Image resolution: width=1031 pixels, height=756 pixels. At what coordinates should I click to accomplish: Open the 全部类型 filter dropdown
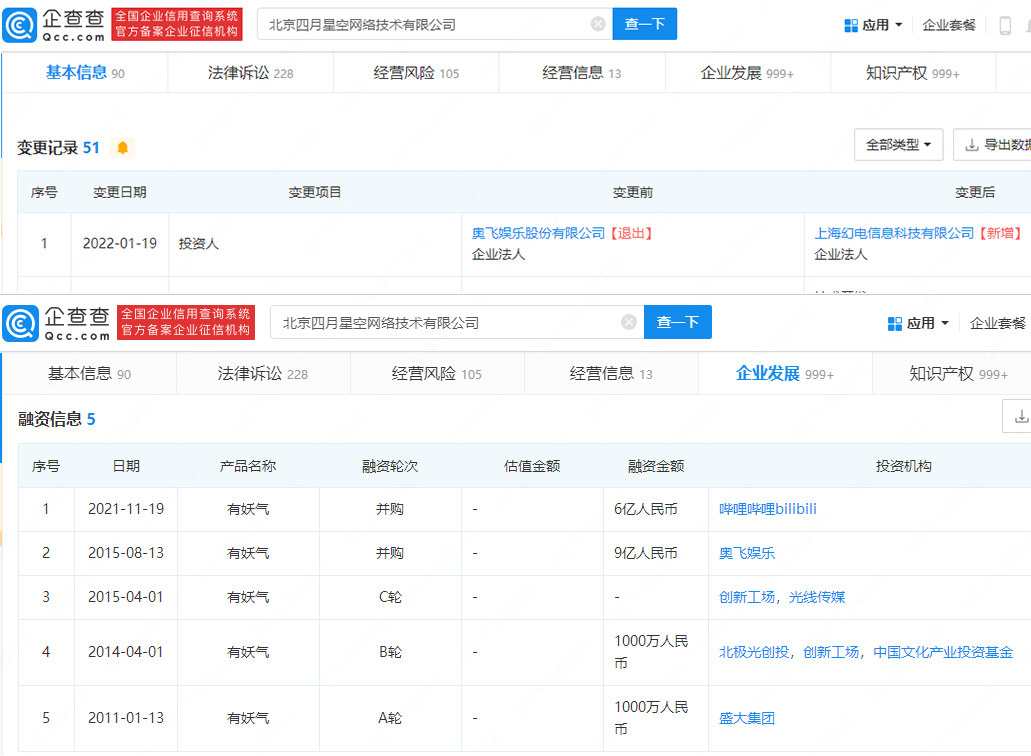pos(898,145)
